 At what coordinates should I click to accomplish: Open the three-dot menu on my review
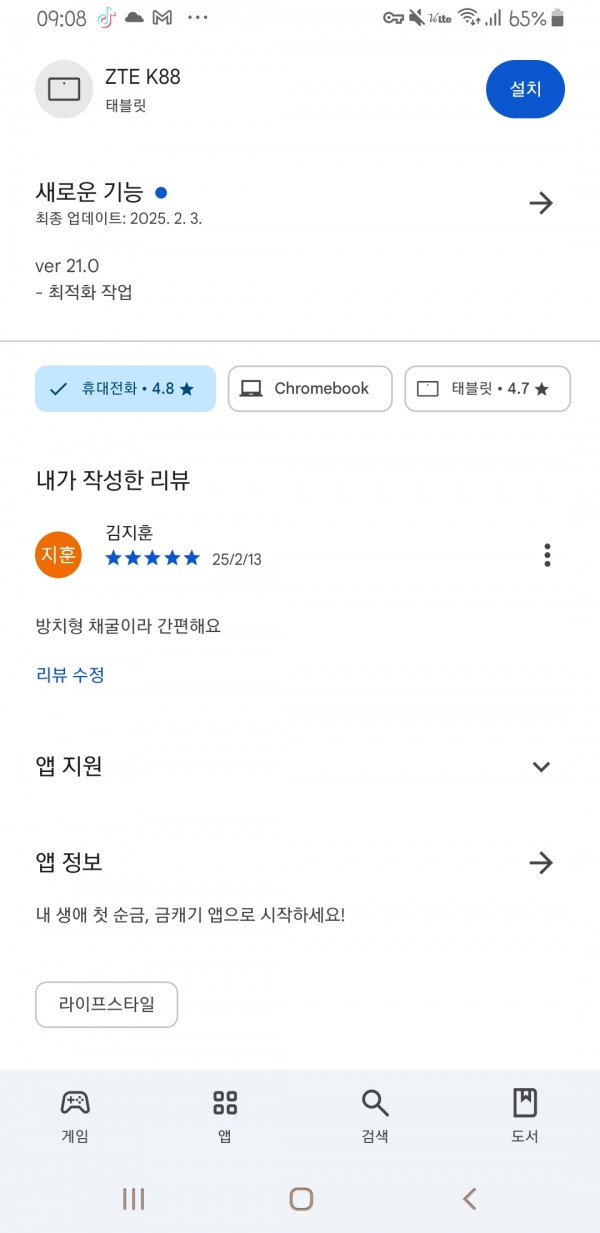coord(547,555)
